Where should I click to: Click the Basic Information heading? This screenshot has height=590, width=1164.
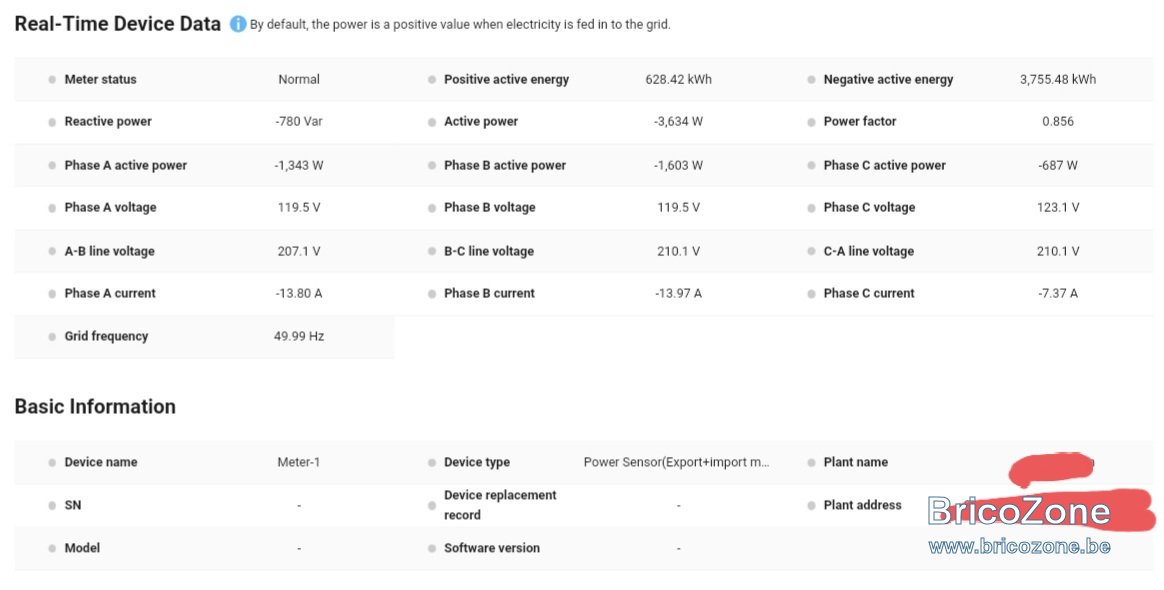pos(95,407)
